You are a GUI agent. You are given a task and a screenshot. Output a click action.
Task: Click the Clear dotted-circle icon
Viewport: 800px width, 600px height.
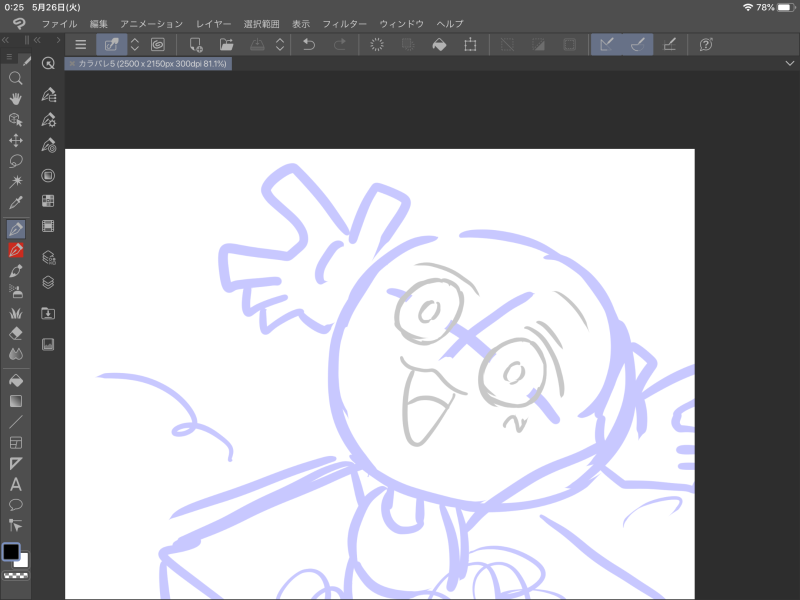[377, 45]
